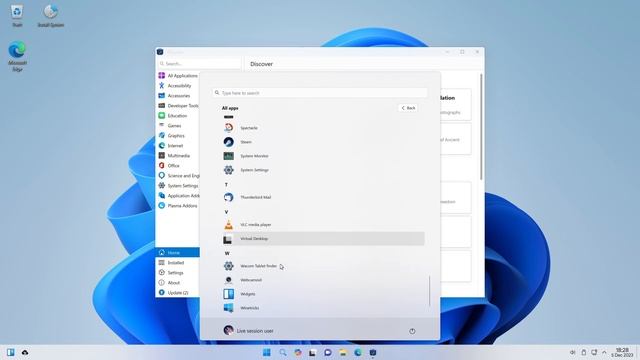Launch Winetricks from All apps
Image resolution: width=640 pixels, height=360 pixels.
pyautogui.click(x=323, y=308)
